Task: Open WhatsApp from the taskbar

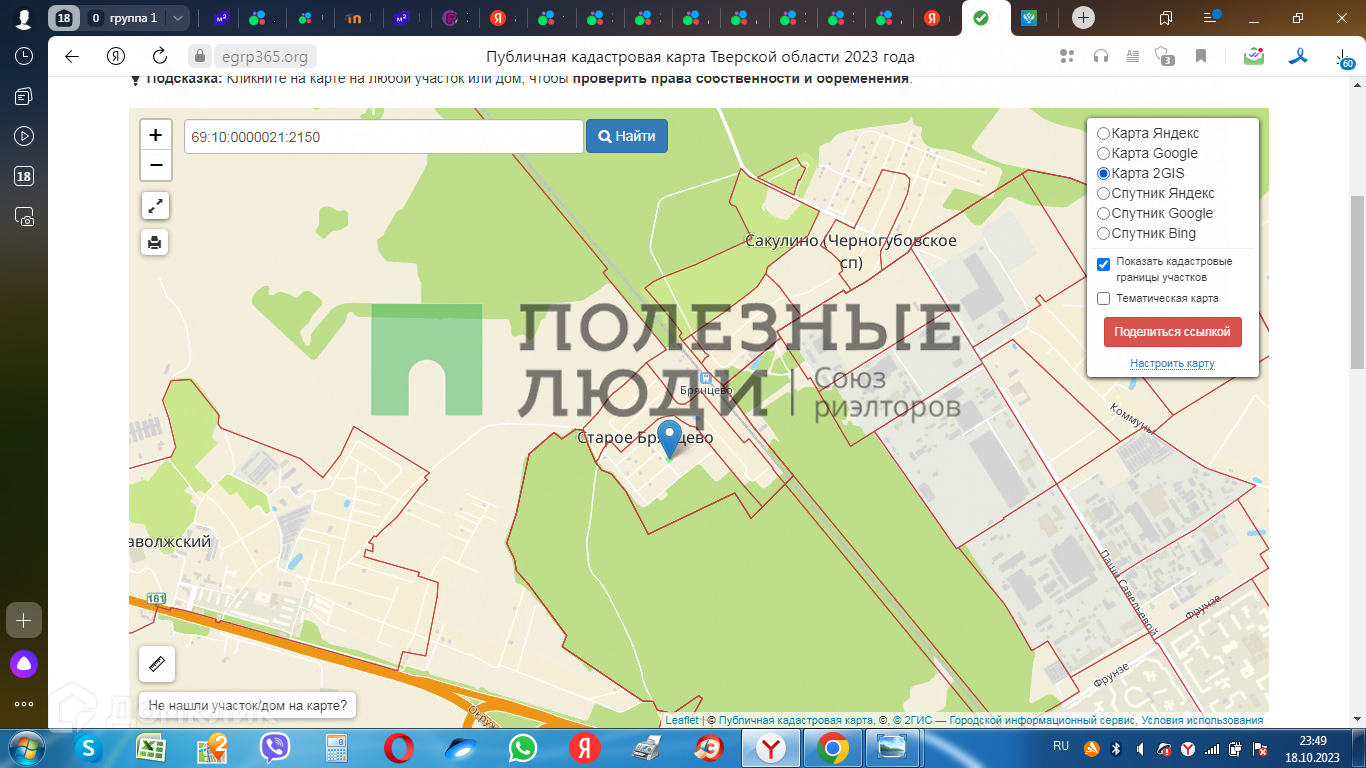Action: point(523,748)
